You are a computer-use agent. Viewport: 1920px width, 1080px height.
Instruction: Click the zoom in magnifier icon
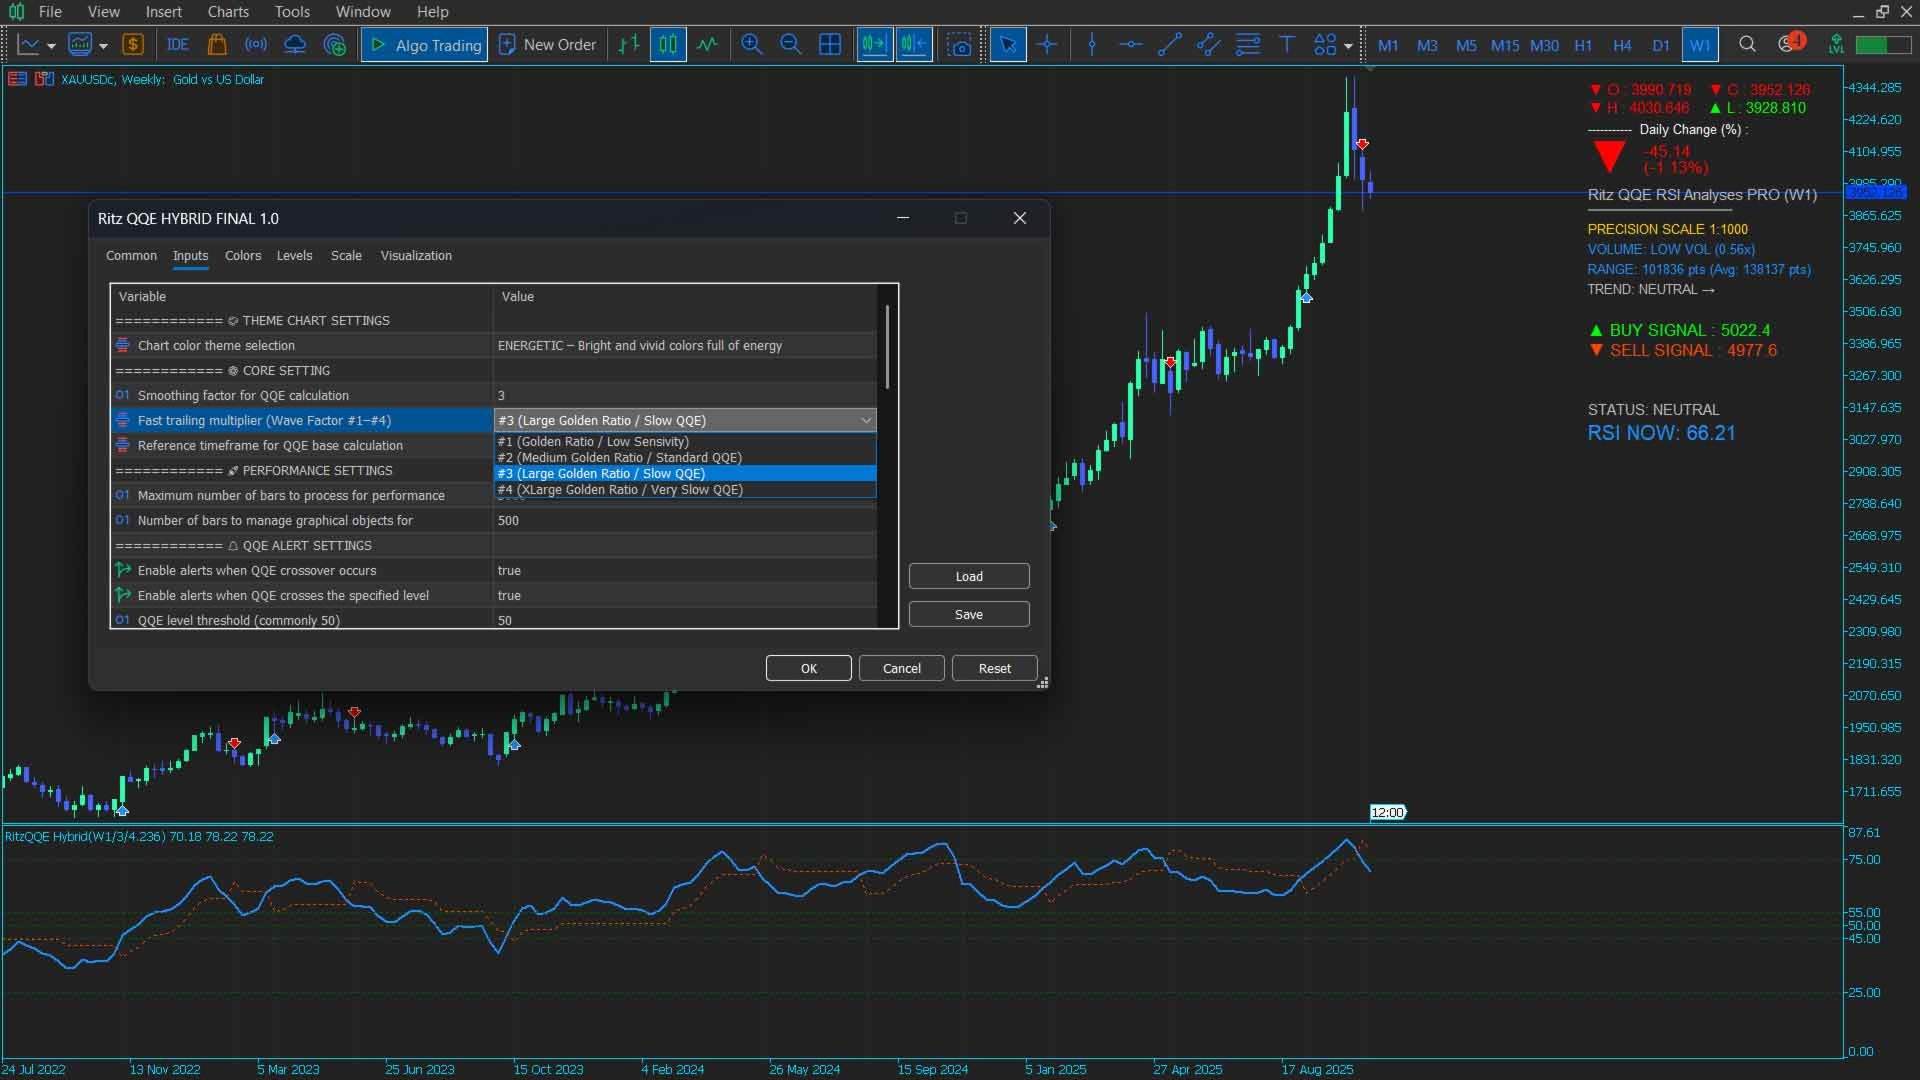pos(751,45)
